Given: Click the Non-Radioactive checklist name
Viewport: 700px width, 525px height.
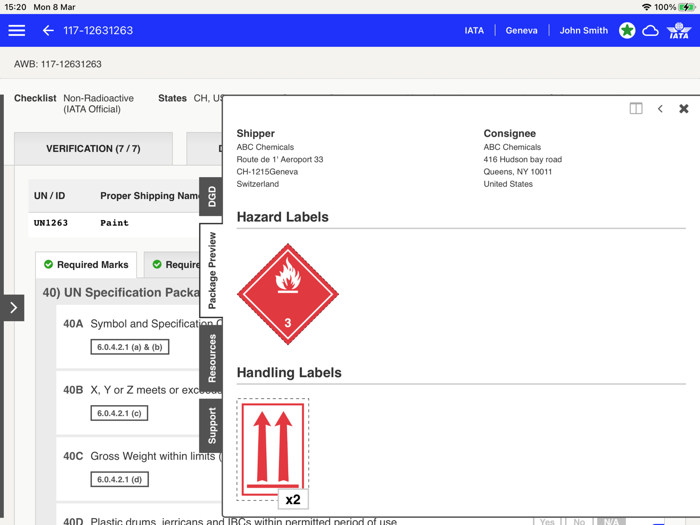Looking at the screenshot, I should (98, 104).
